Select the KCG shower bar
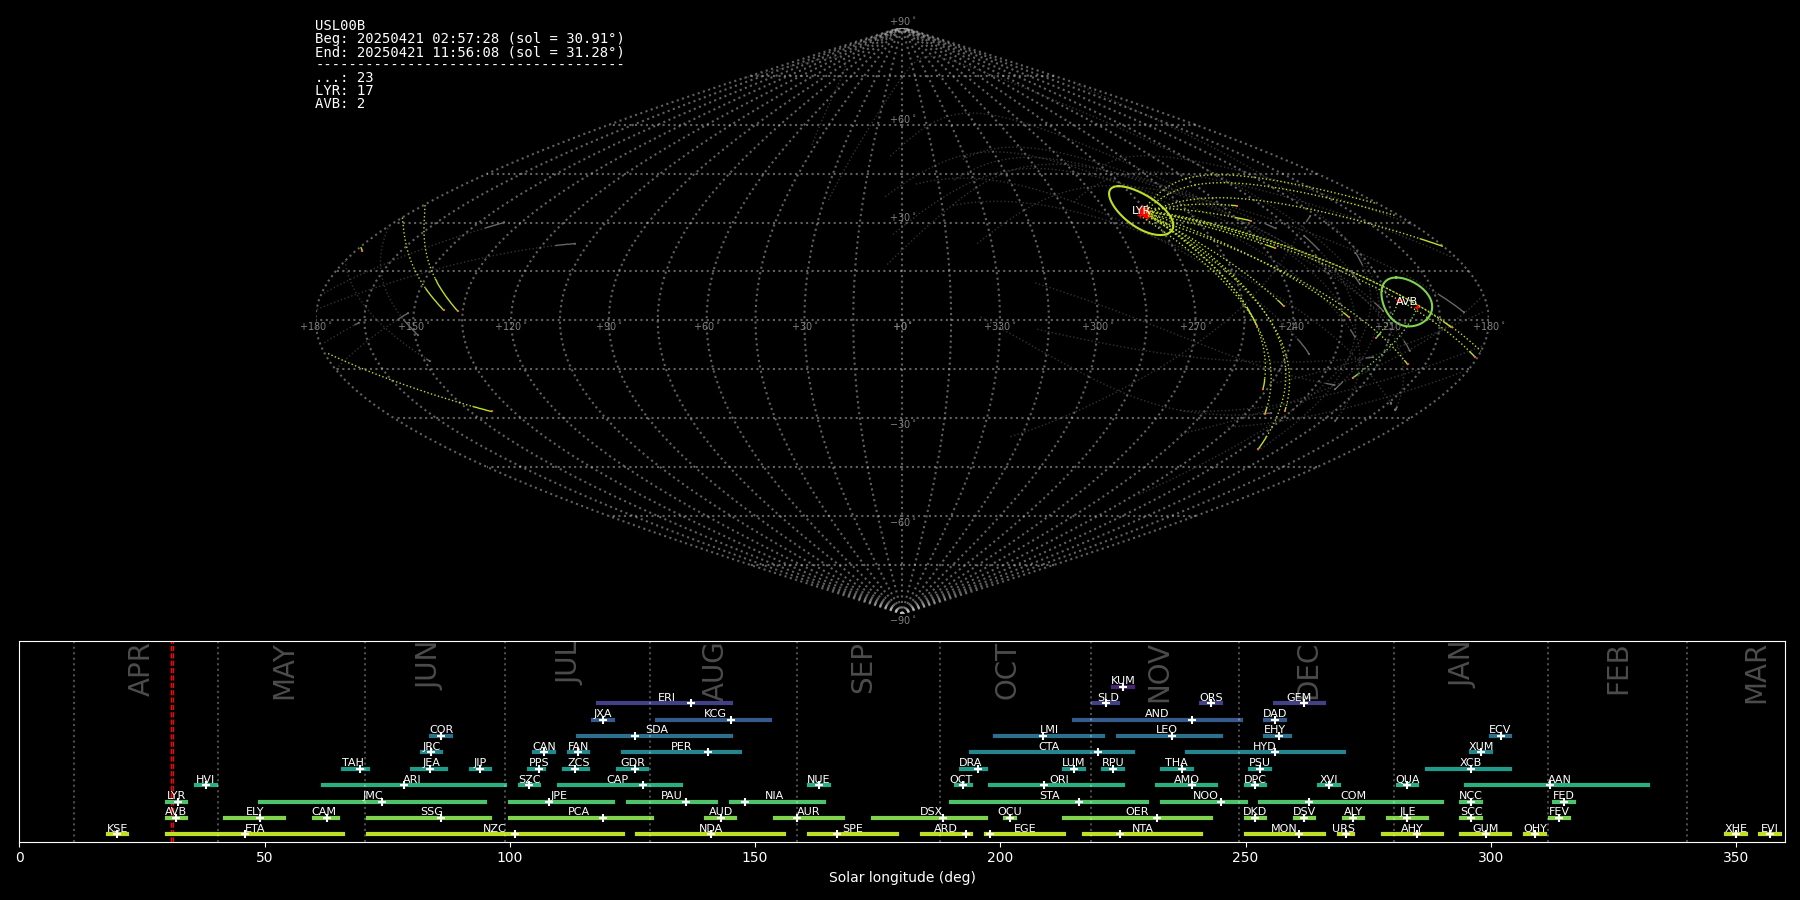The image size is (1800, 900). click(713, 720)
